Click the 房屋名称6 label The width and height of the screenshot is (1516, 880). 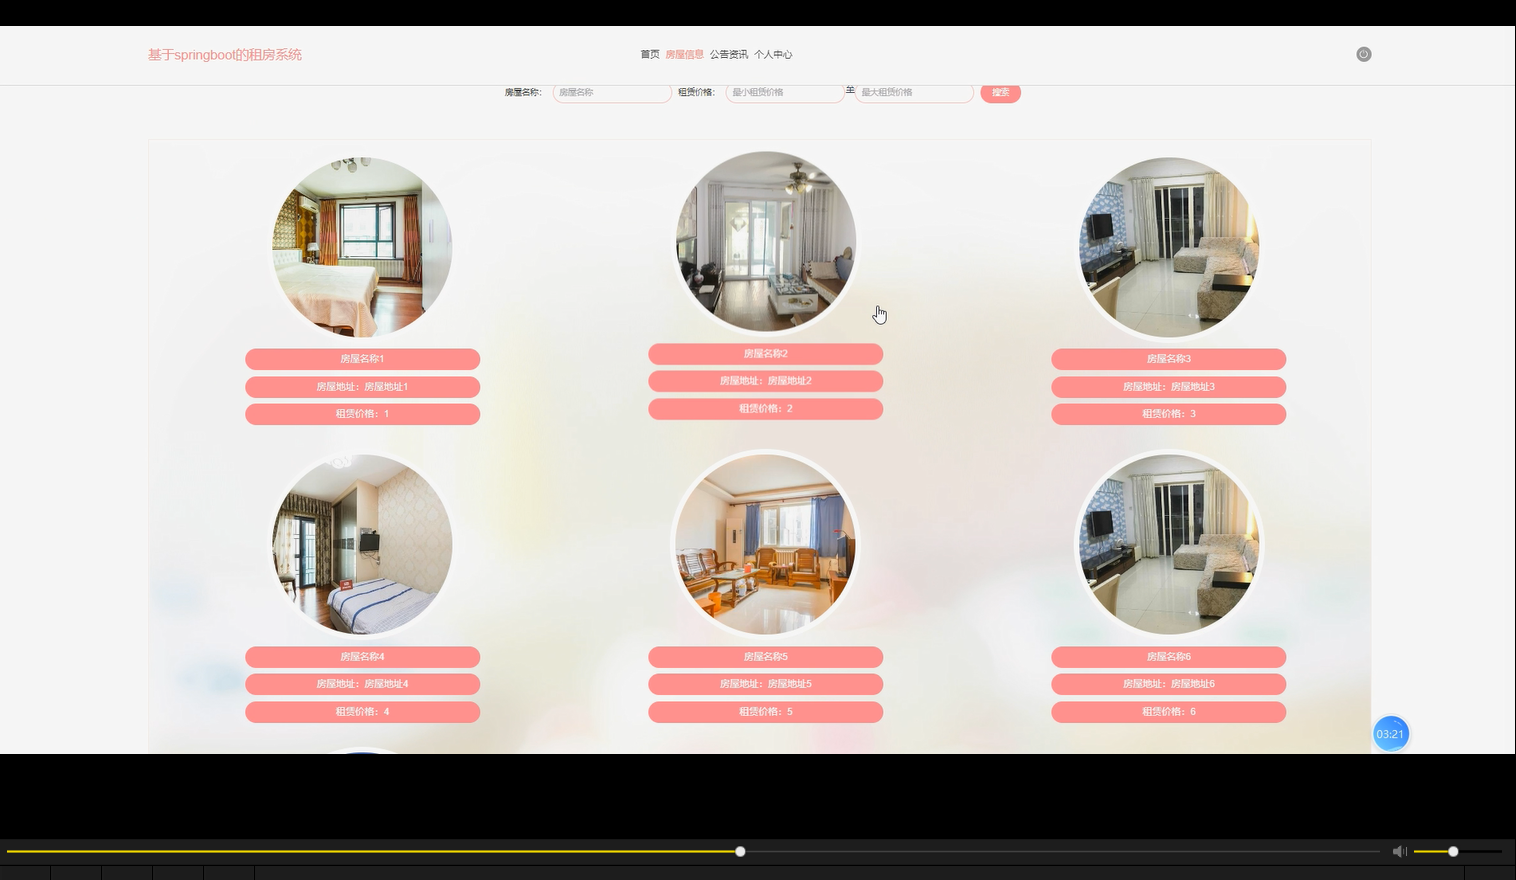[x=1169, y=657]
